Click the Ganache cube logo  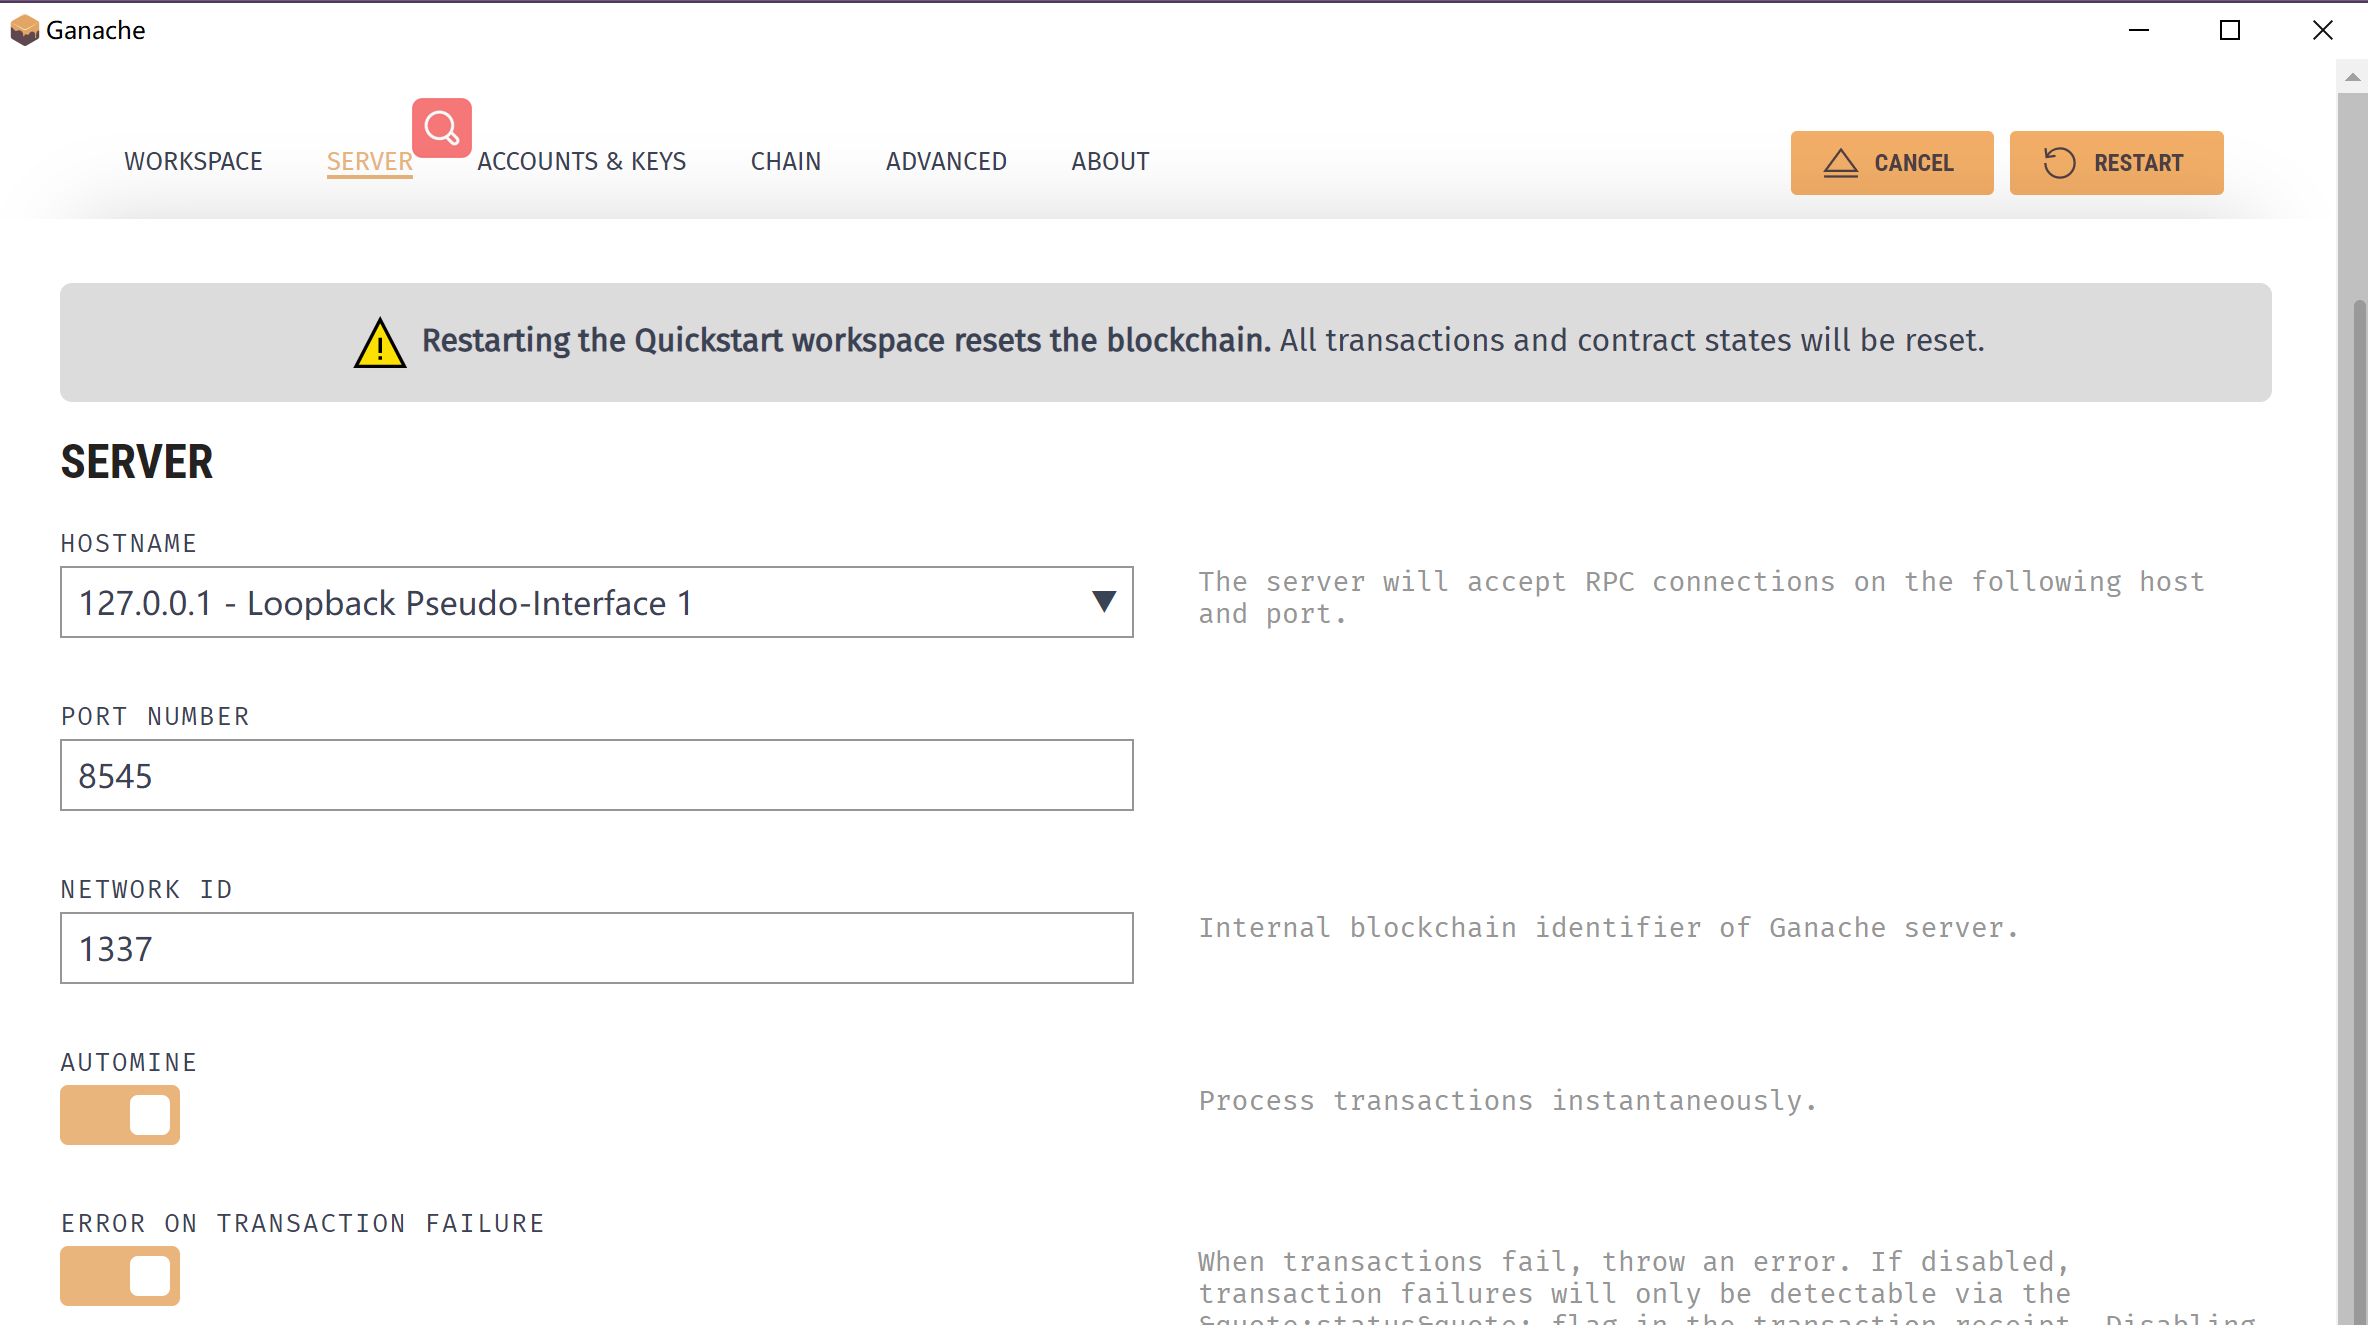pyautogui.click(x=24, y=29)
